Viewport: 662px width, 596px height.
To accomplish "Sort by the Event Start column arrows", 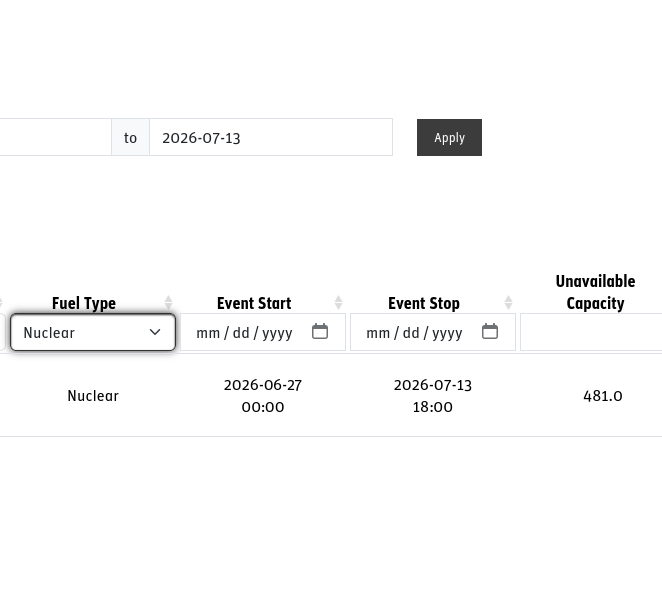I will point(338,303).
